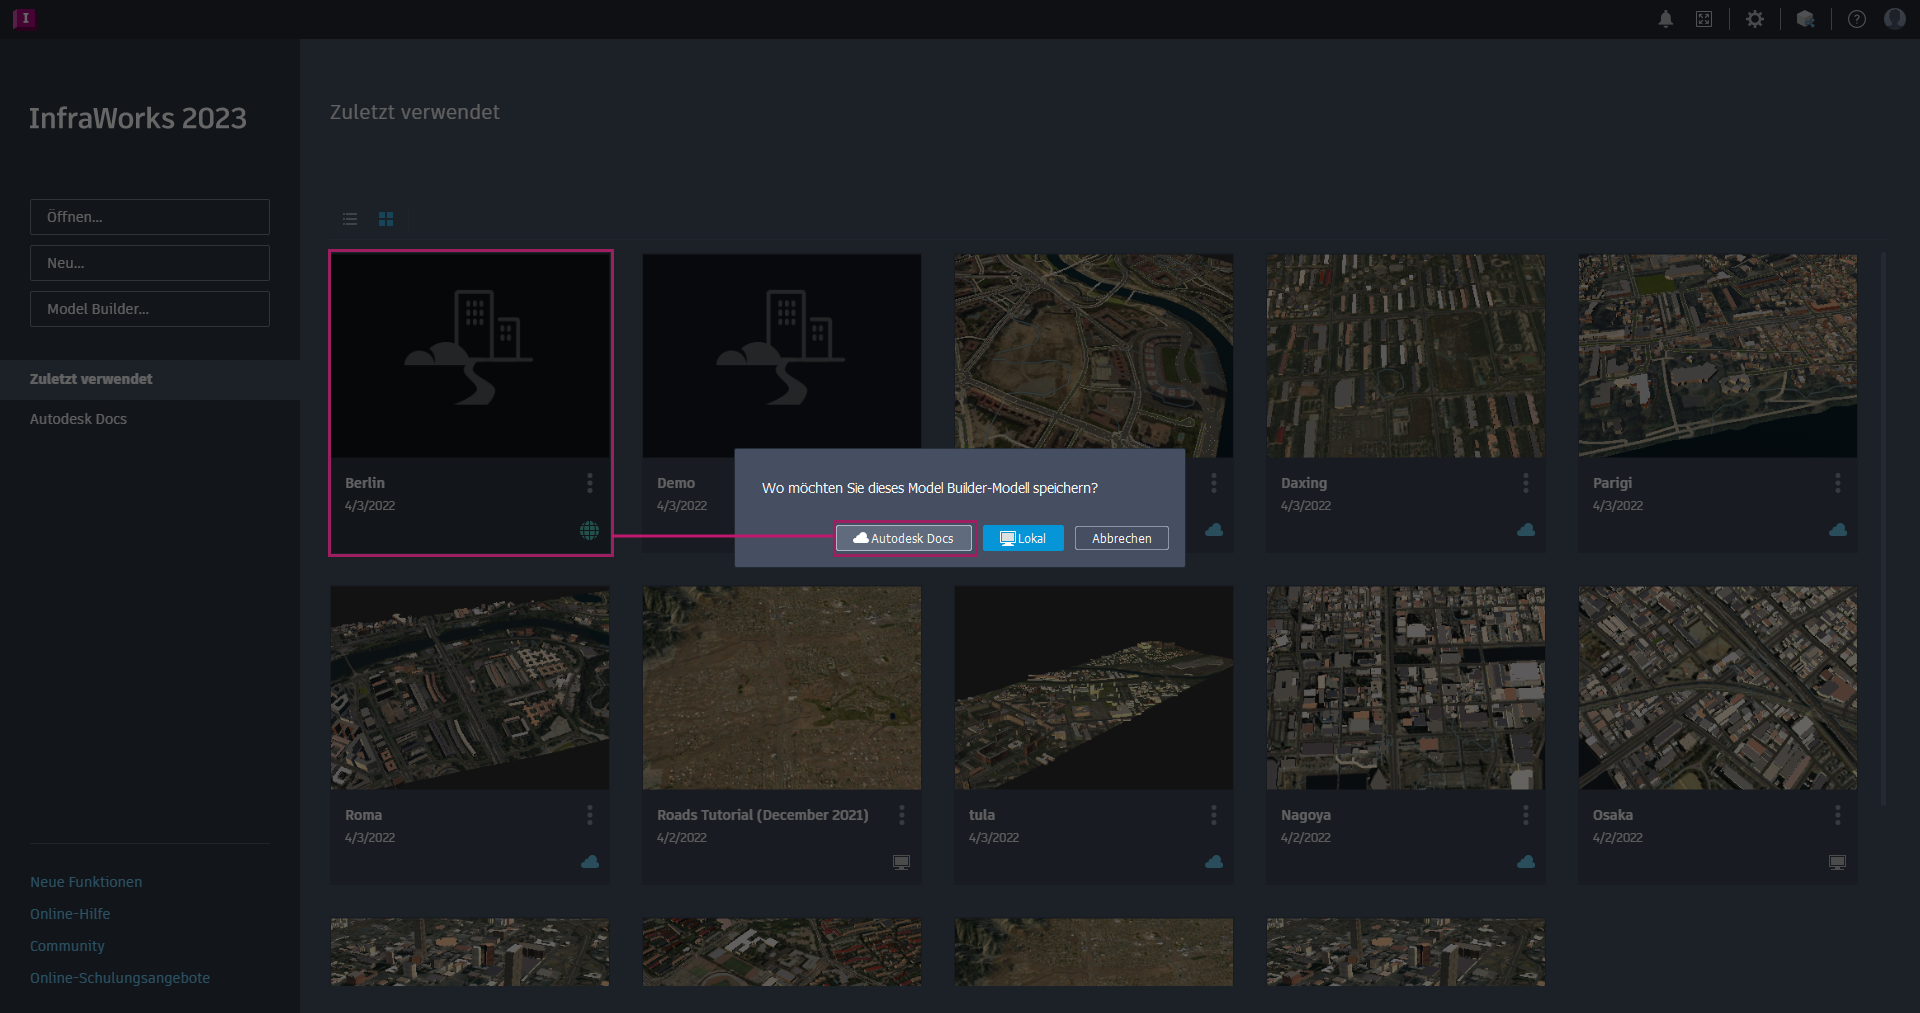Click the fullscreen expand icon

coord(1704,19)
